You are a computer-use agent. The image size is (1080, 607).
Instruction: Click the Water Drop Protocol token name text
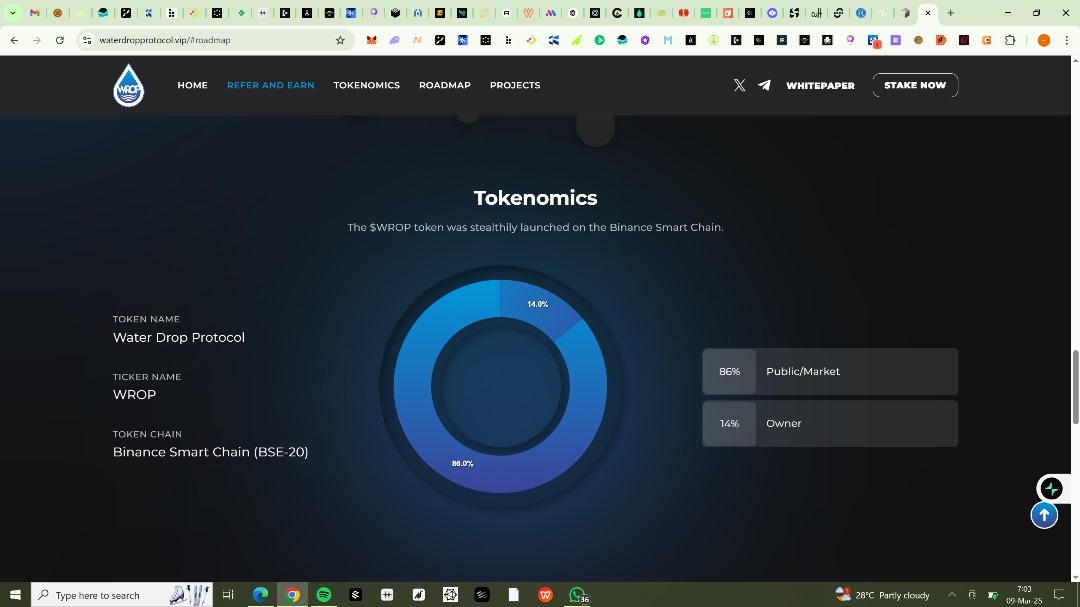178,338
